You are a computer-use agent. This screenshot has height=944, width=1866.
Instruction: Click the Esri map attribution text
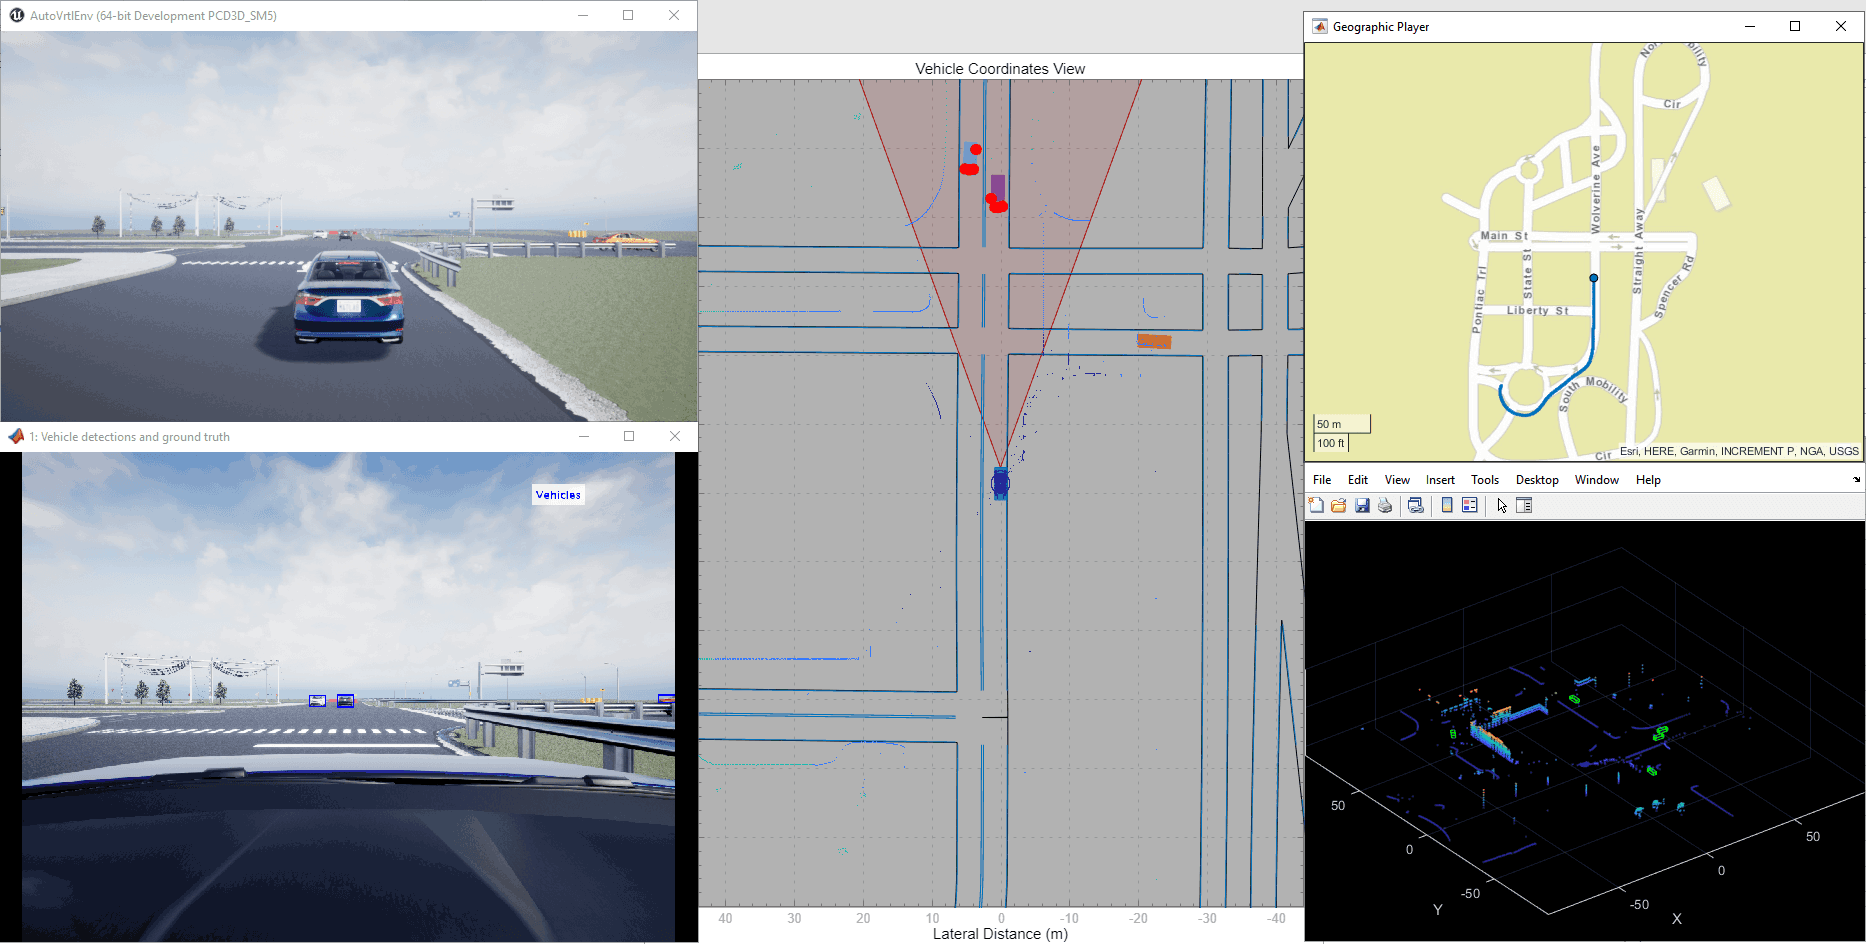(x=1739, y=451)
